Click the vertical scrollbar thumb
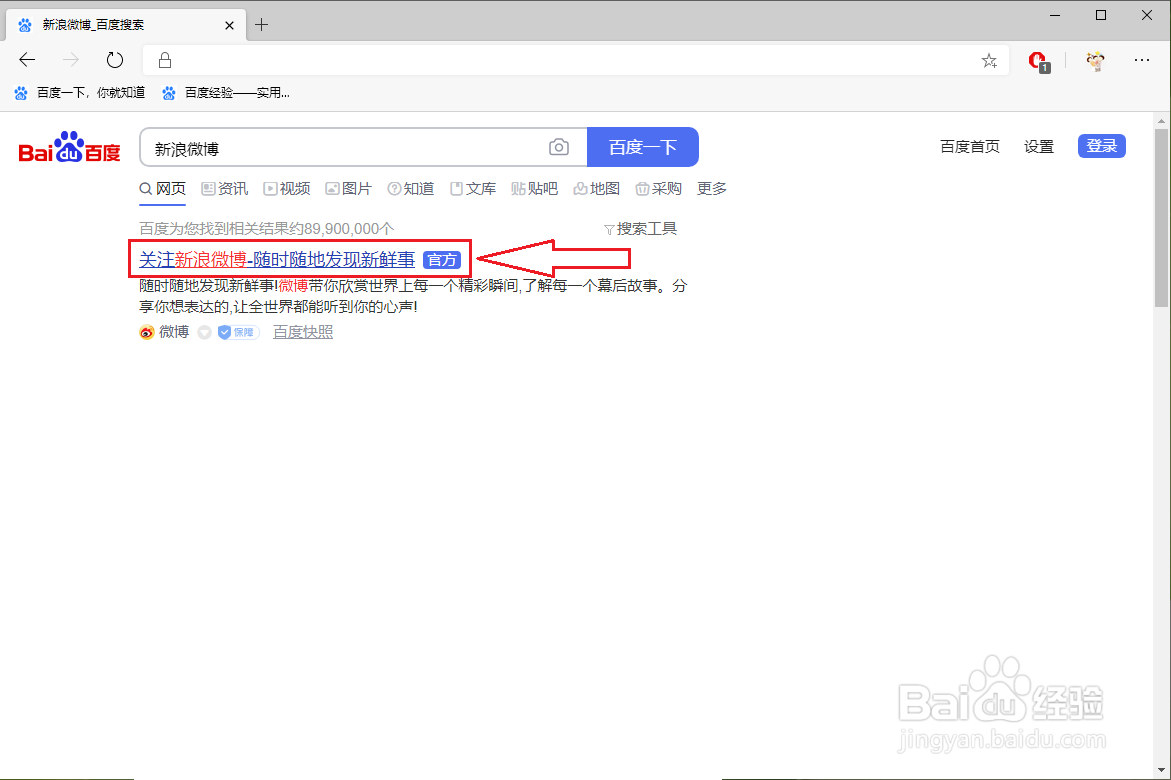The height and width of the screenshot is (780, 1171). point(1161,217)
